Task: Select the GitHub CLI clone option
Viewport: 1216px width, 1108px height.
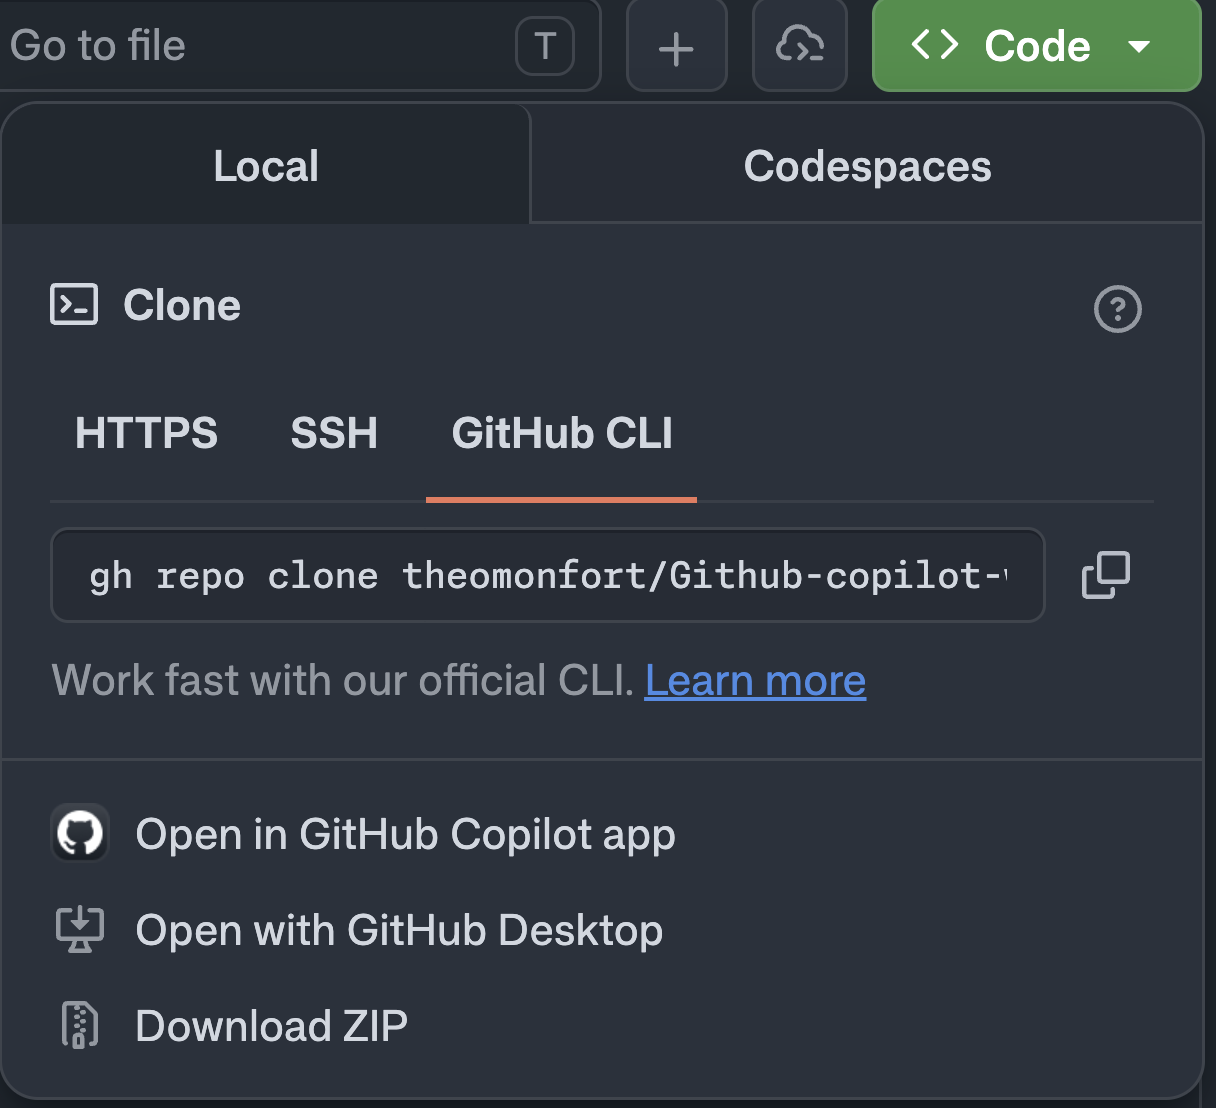Action: pyautogui.click(x=562, y=433)
